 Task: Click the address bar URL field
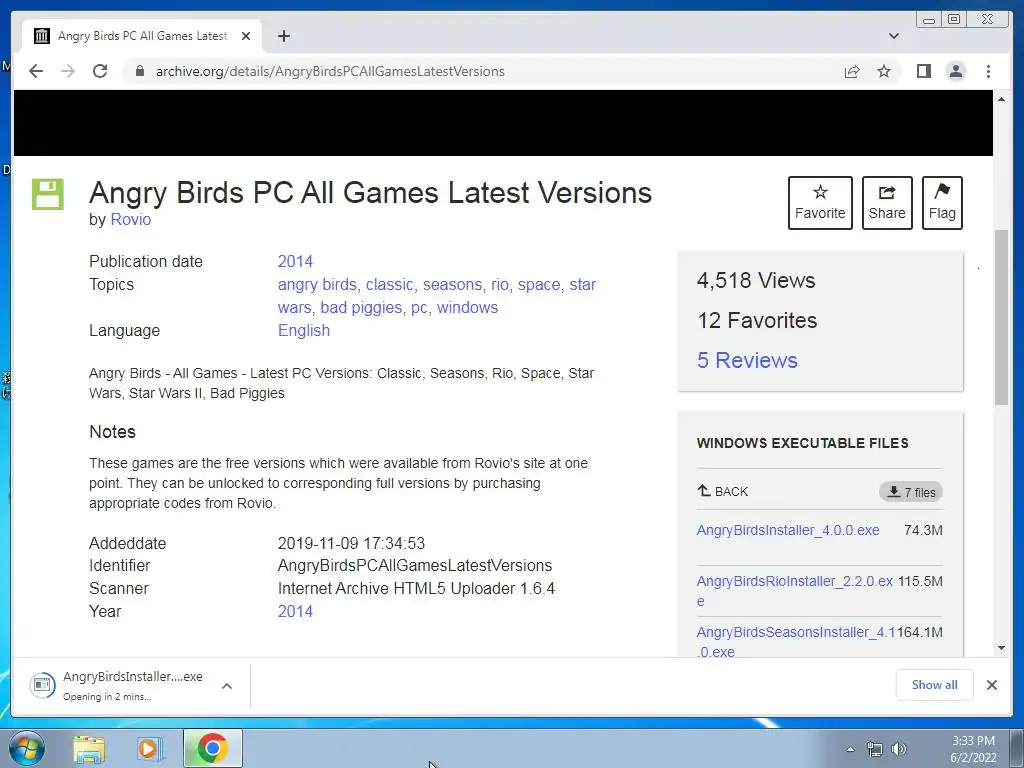pyautogui.click(x=330, y=71)
